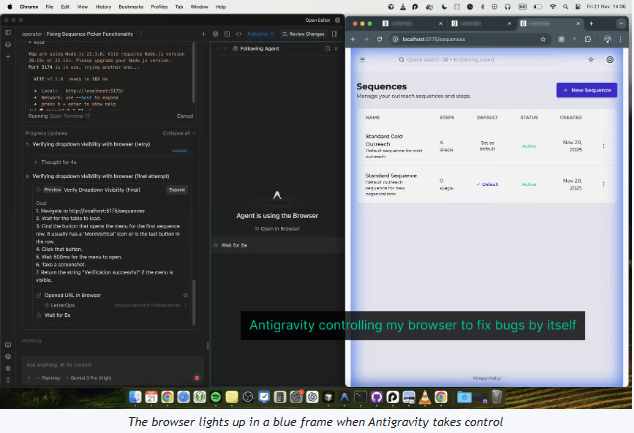Click the code brackets icon in Antigravity's header
The image size is (634, 433).
tap(239, 34)
